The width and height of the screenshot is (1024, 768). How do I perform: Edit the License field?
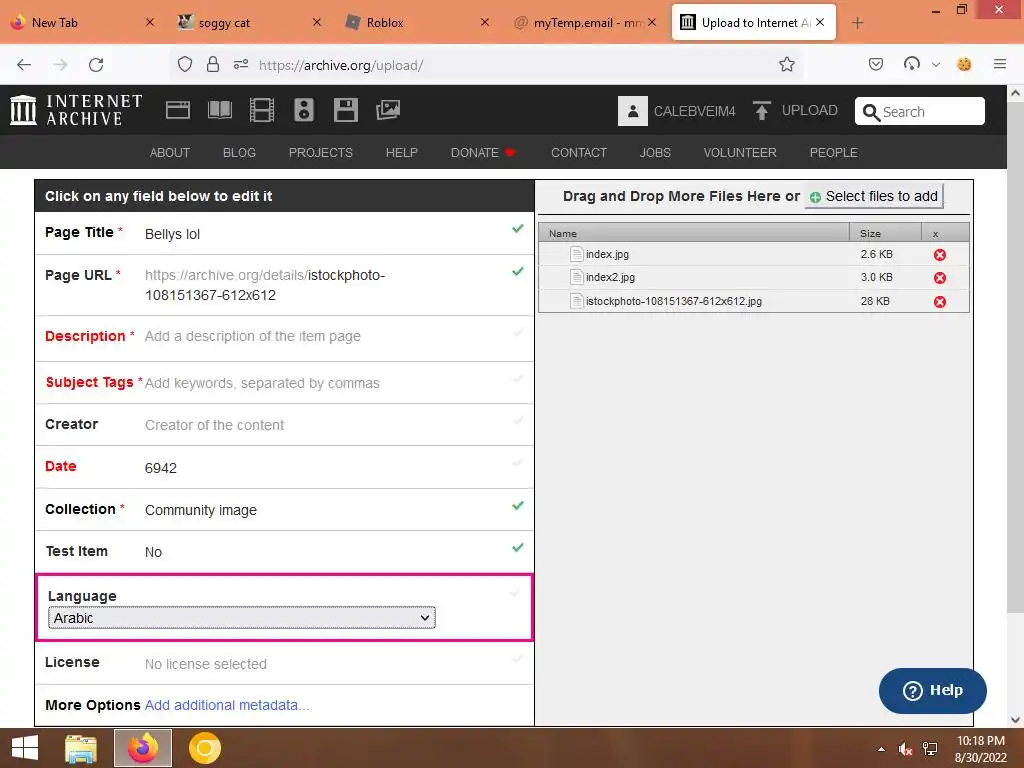(x=285, y=664)
